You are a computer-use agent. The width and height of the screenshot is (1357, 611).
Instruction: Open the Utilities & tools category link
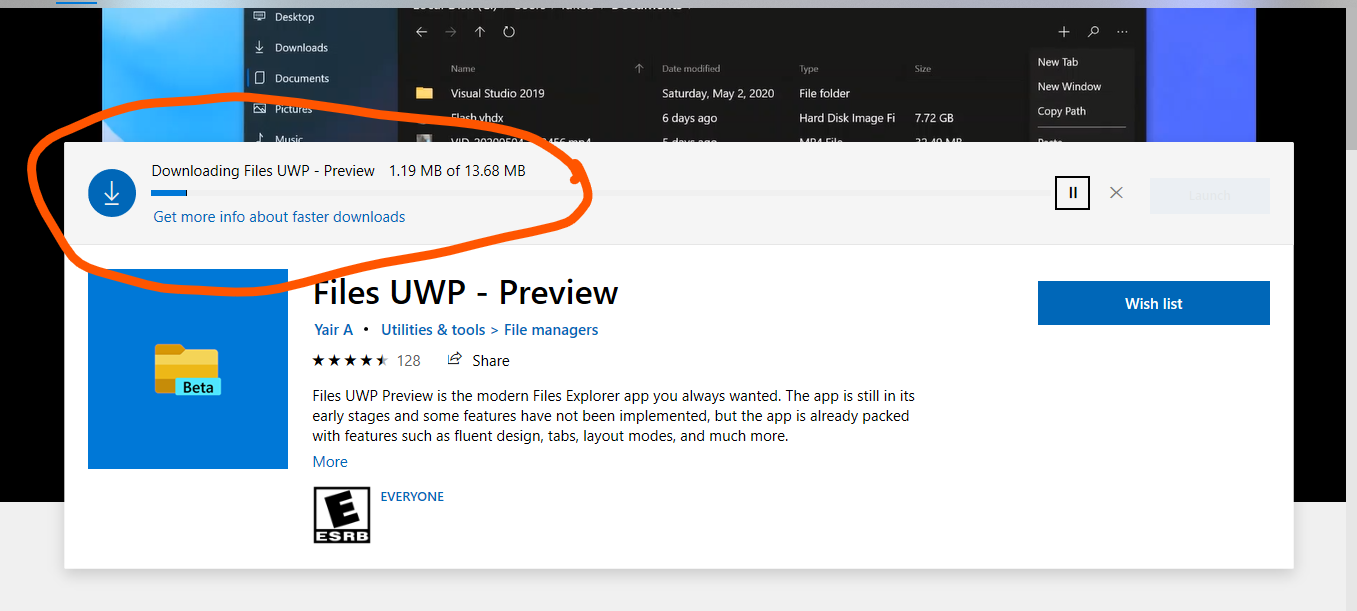tap(433, 329)
